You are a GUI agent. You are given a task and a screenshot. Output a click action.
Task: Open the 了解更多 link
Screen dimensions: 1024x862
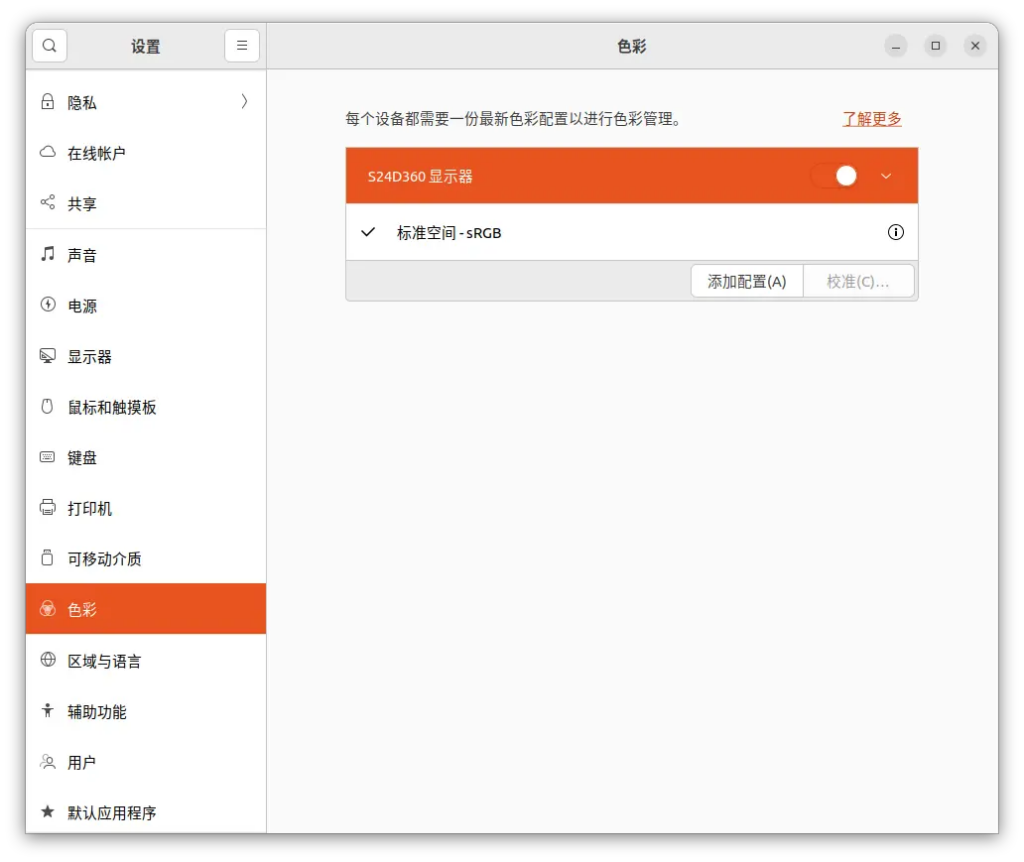pyautogui.click(x=871, y=119)
